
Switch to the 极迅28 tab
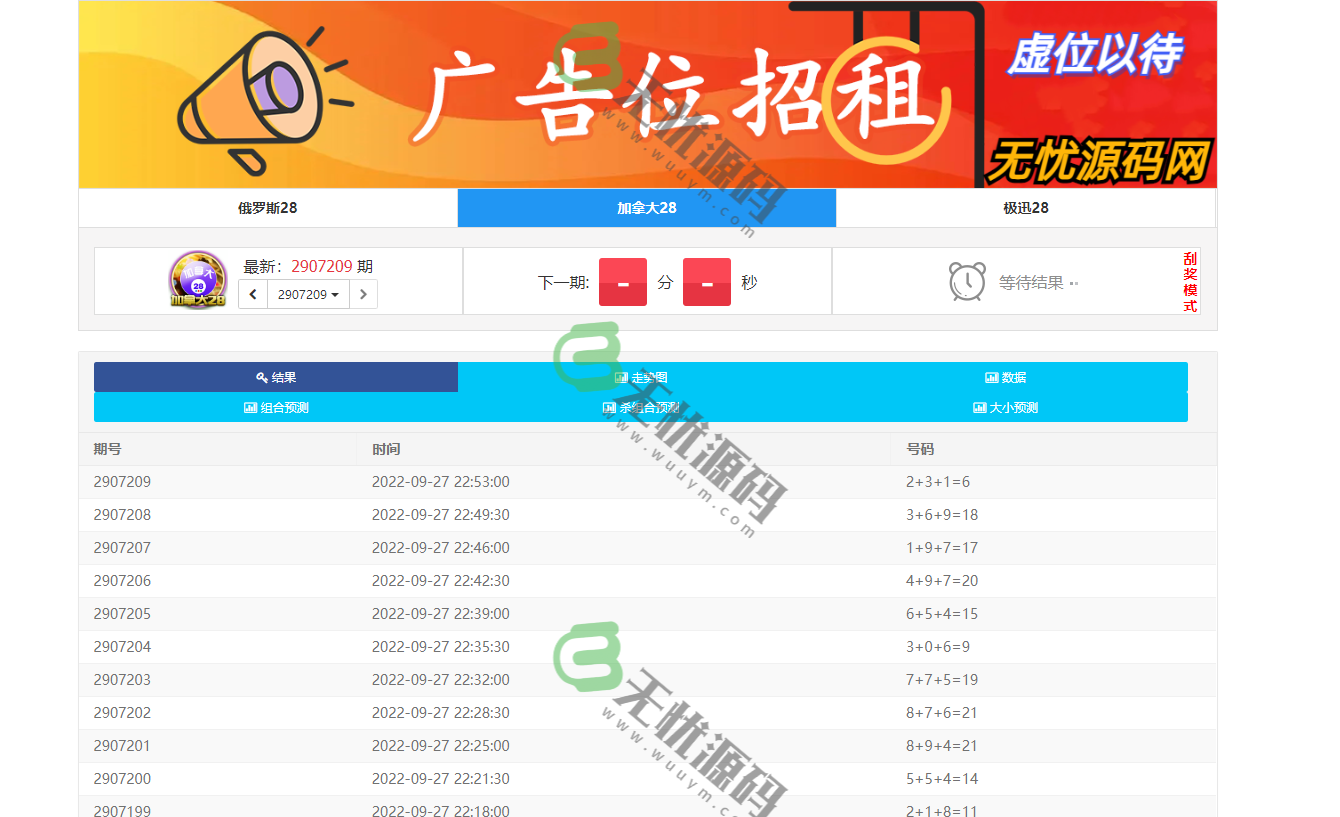(x=1025, y=208)
